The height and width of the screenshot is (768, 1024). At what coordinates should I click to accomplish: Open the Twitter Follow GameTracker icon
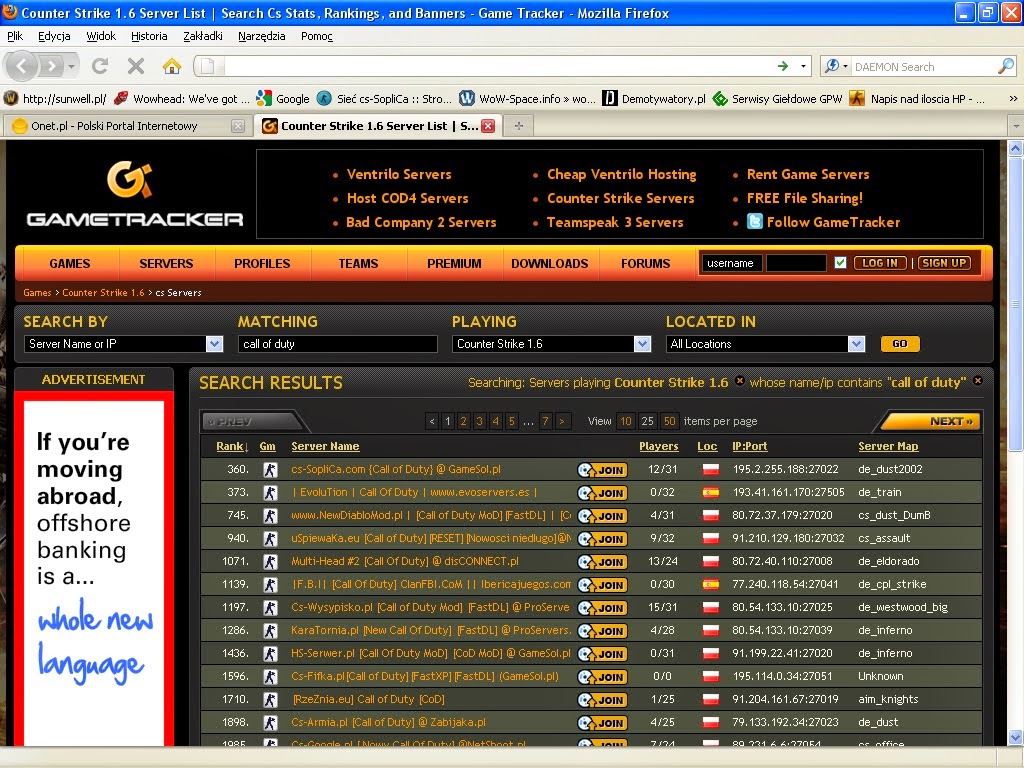point(755,222)
